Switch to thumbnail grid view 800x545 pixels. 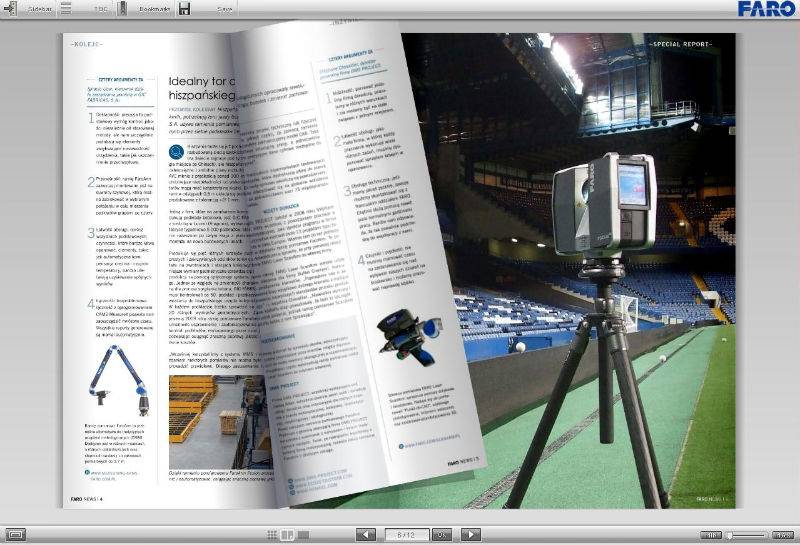(272, 535)
